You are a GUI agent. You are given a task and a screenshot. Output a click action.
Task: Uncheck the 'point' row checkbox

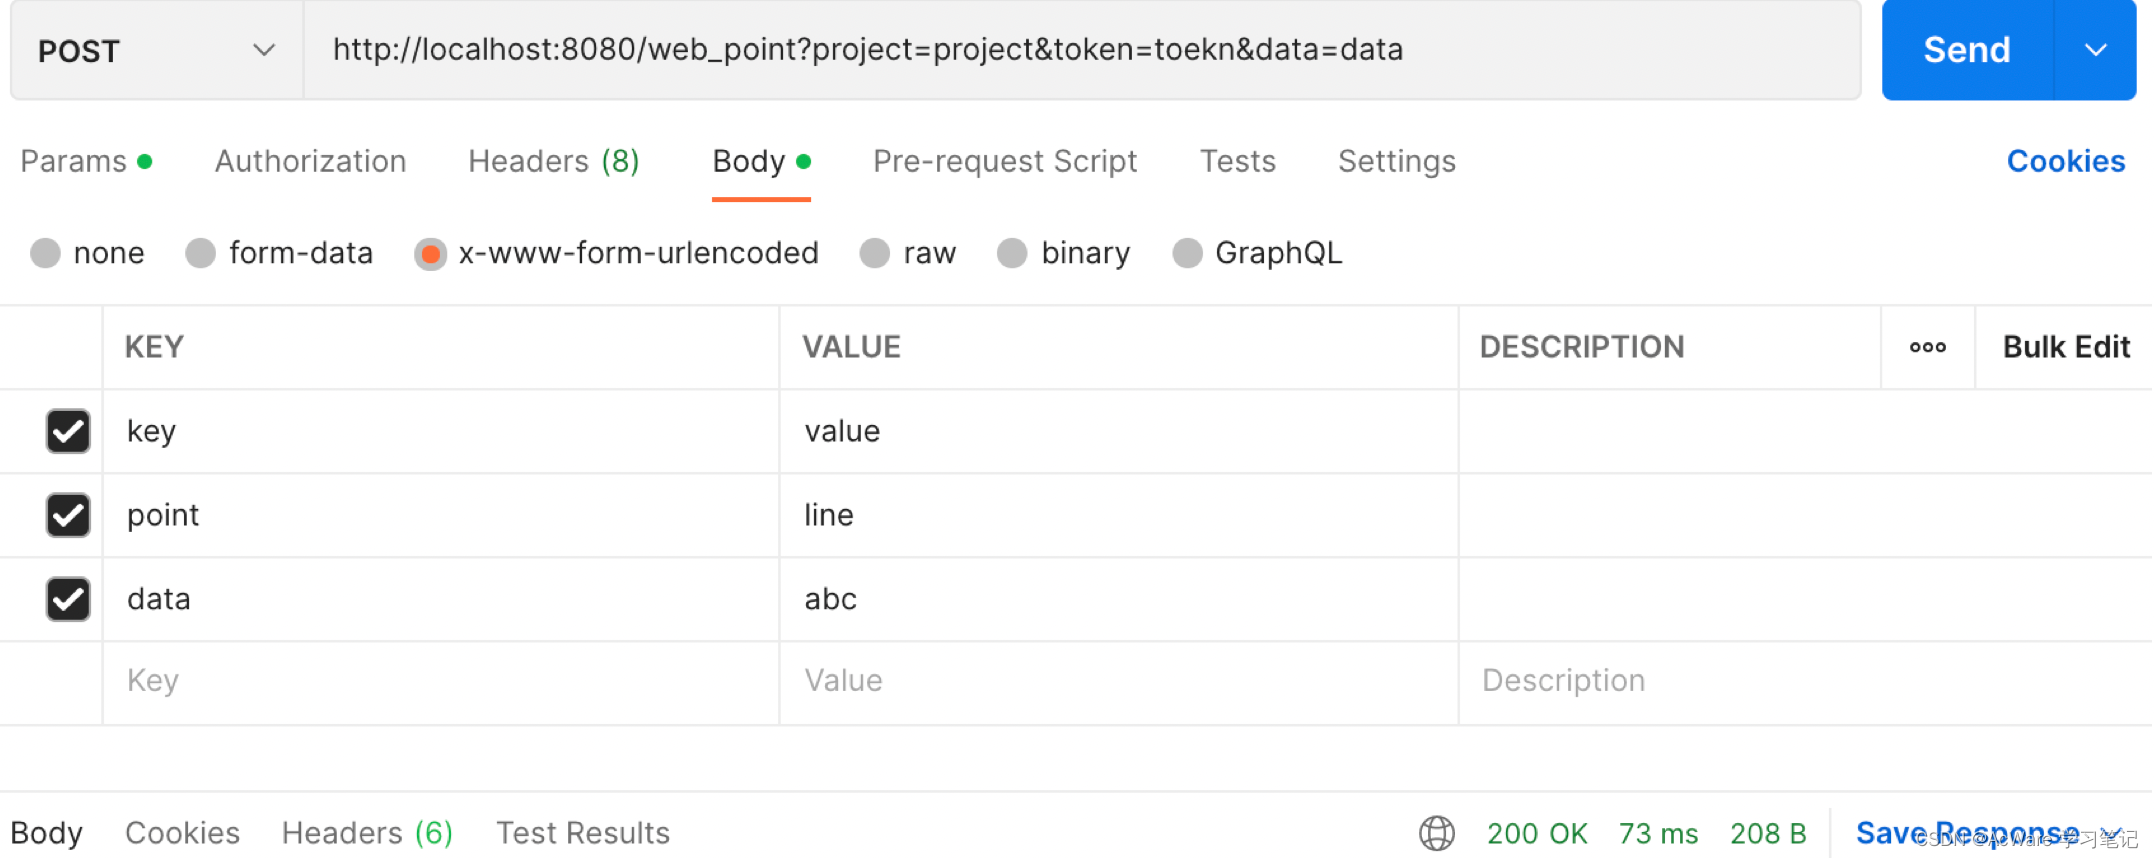tap(68, 515)
